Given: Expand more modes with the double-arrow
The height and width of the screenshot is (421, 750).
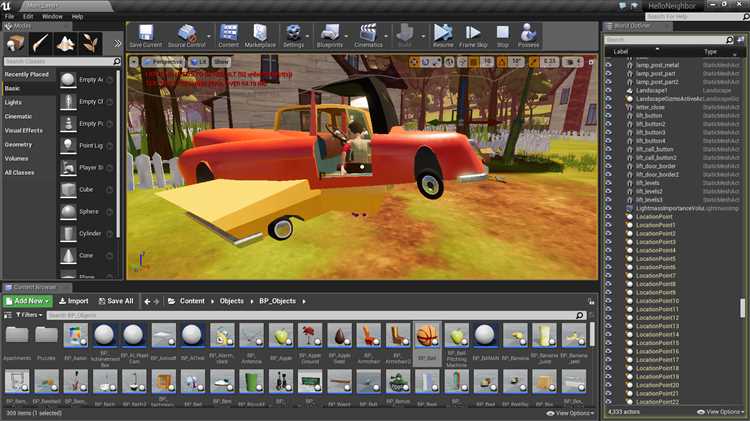Looking at the screenshot, I should [117, 44].
